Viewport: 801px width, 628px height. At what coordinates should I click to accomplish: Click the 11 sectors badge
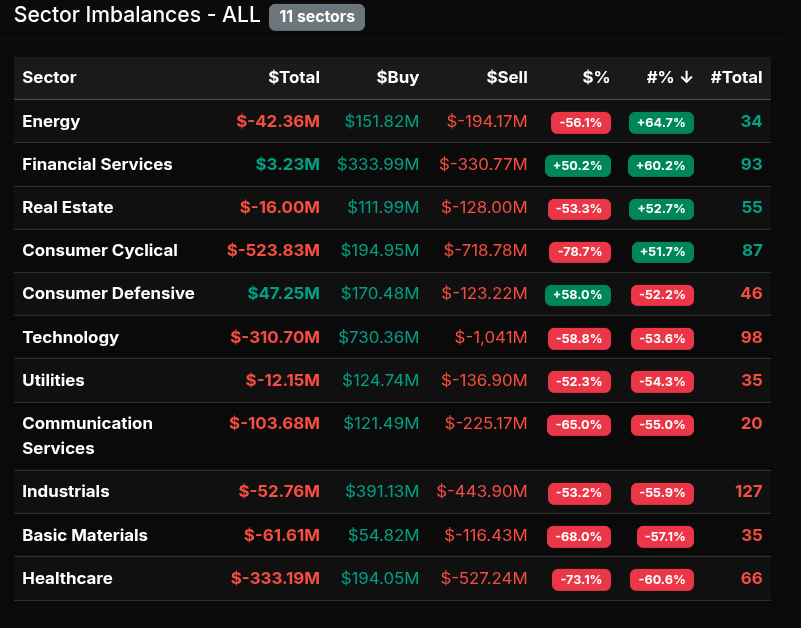coord(317,17)
